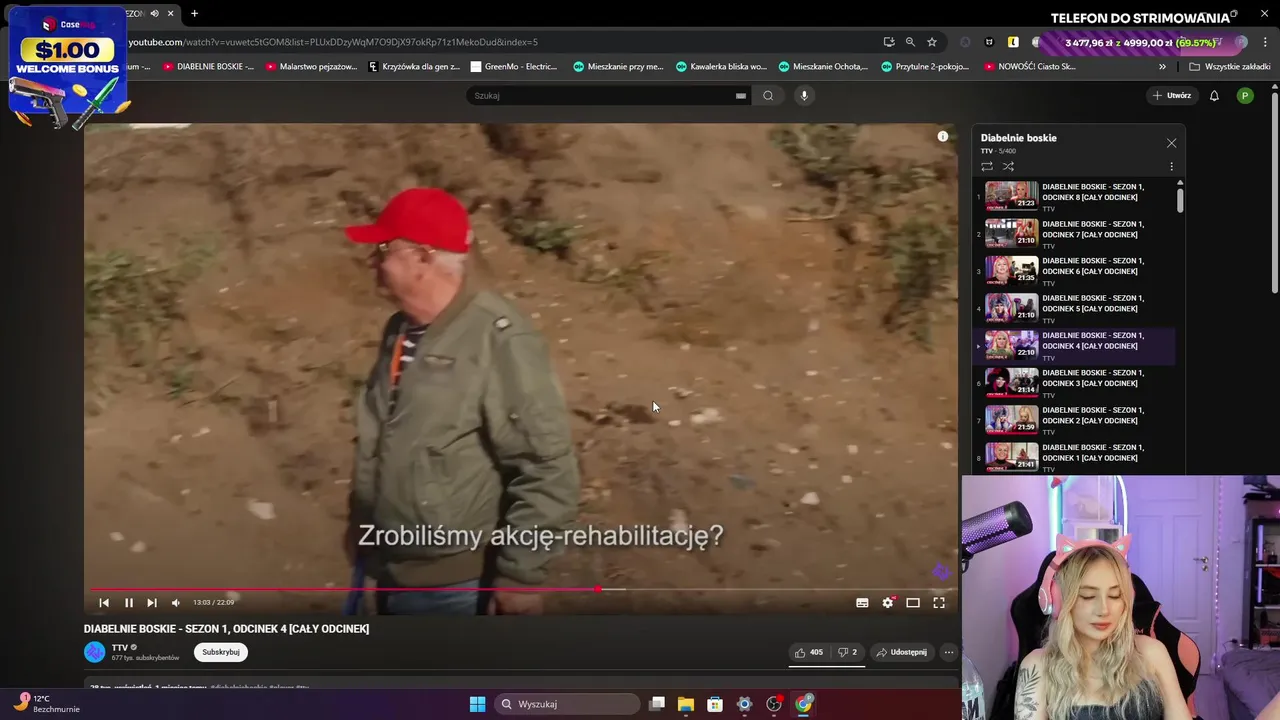Subscribe with the Subskrybuj button
Viewport: 1280px width, 720px height.
click(221, 652)
